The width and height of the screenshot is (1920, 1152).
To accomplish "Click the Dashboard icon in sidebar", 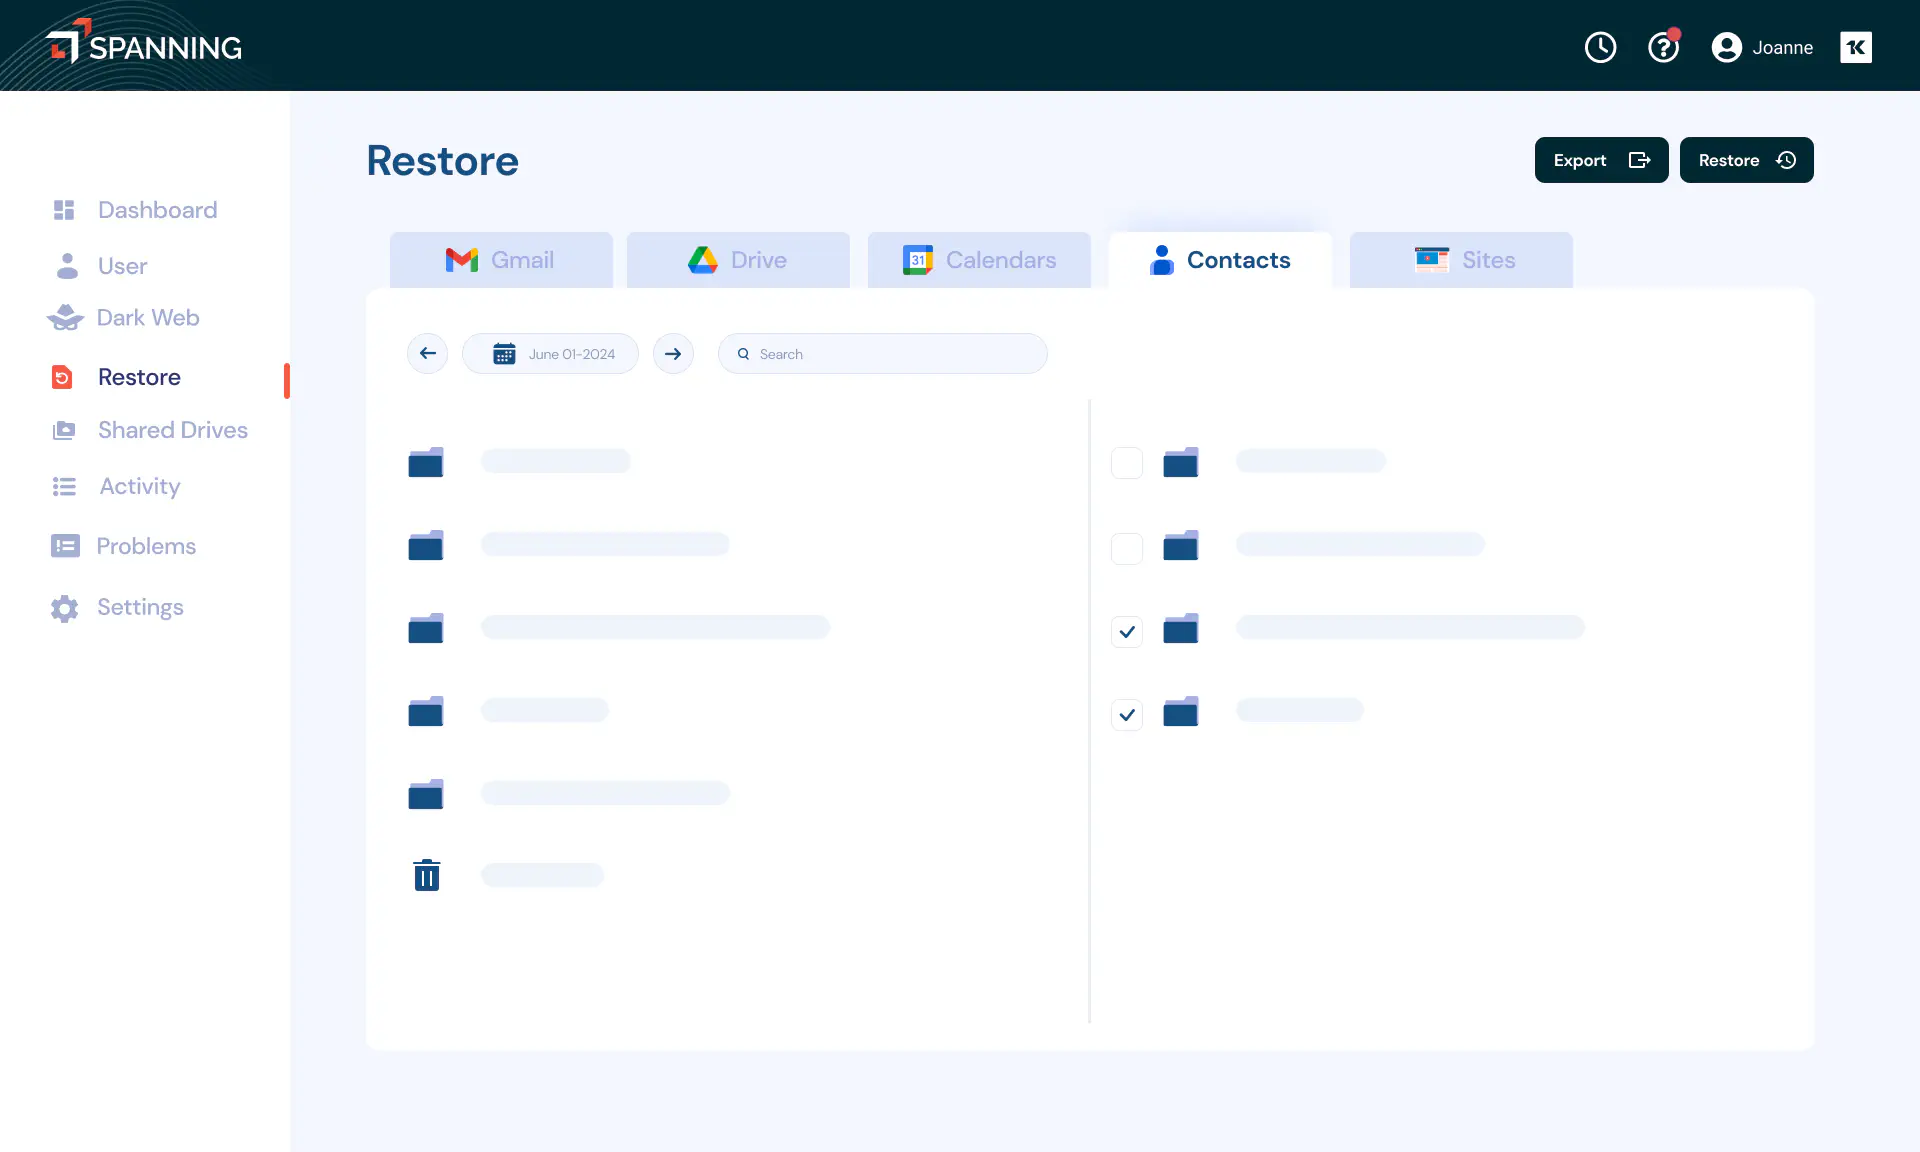I will point(64,210).
